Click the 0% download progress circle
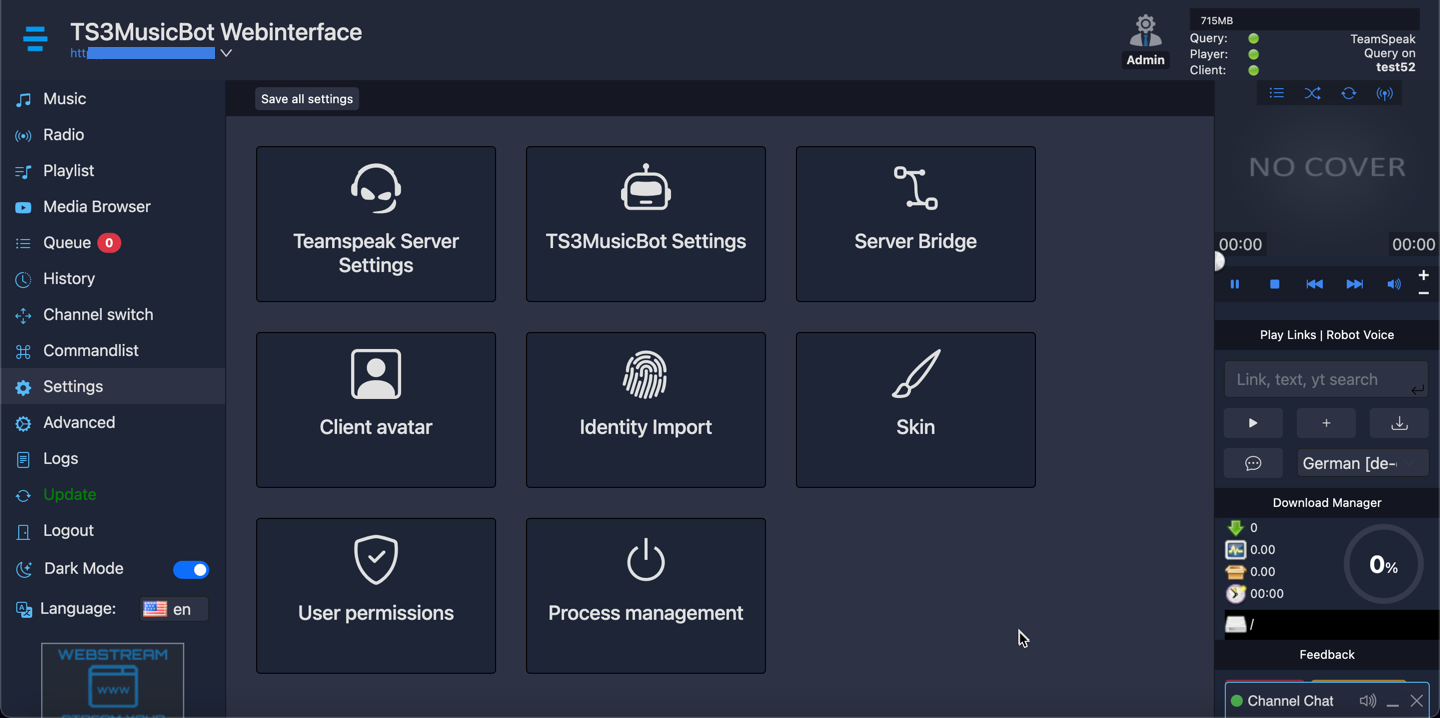1440x718 pixels. tap(1384, 565)
